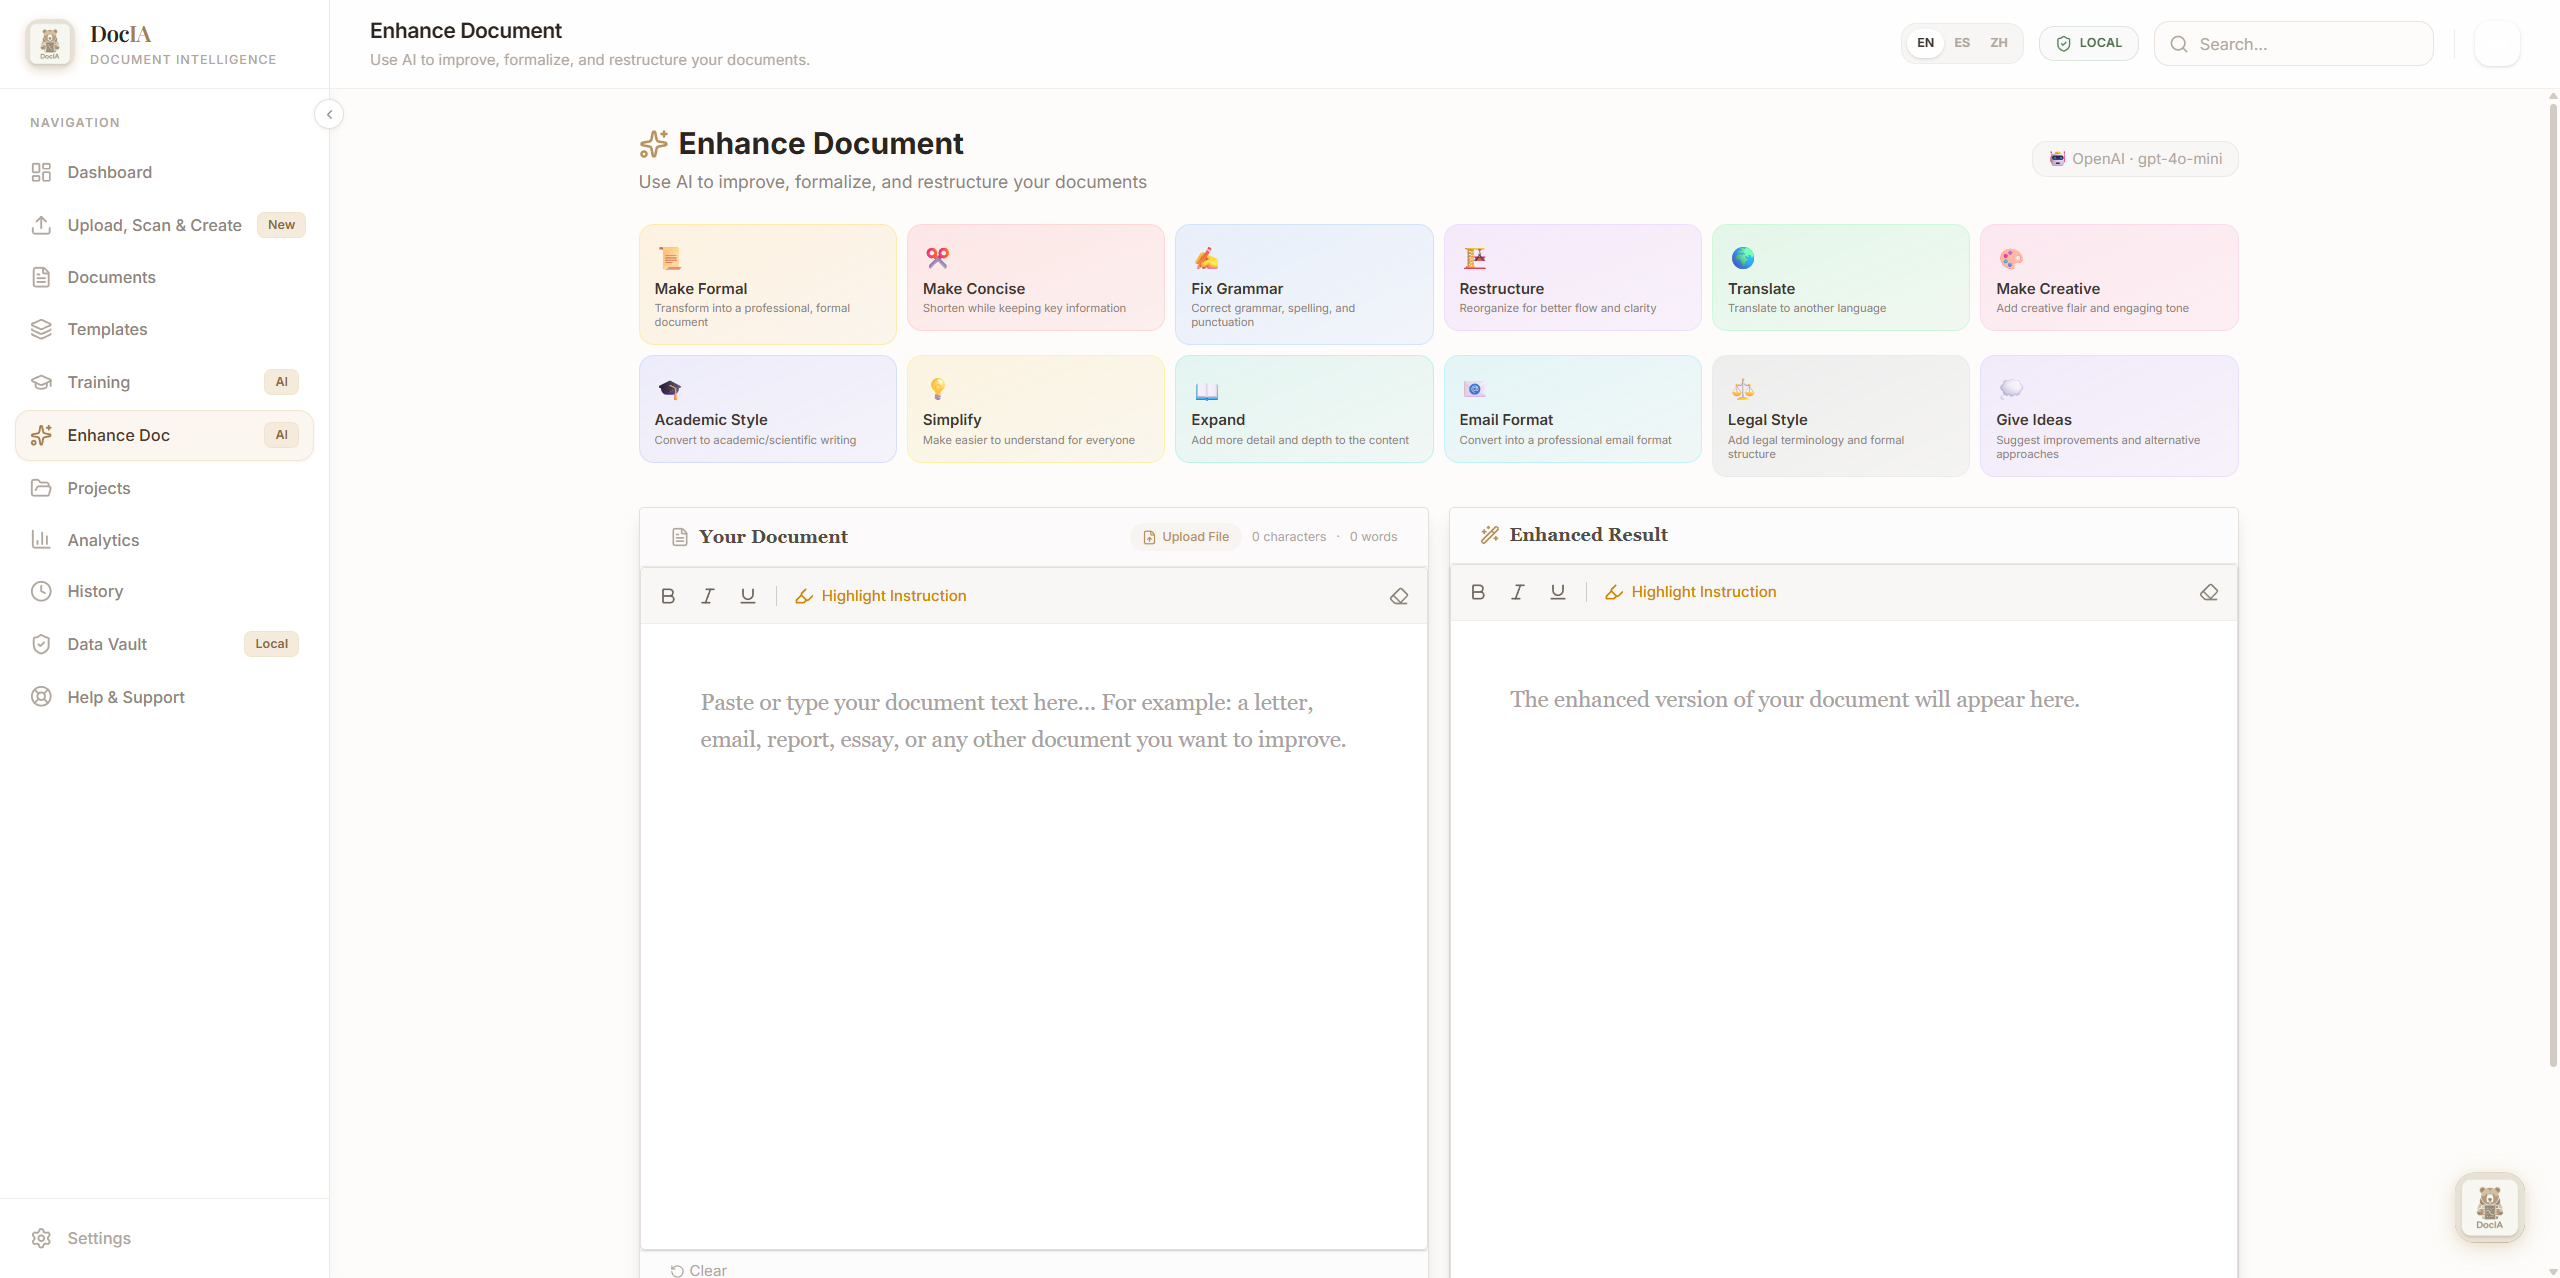Switch language selector to ZH

pos(1998,42)
